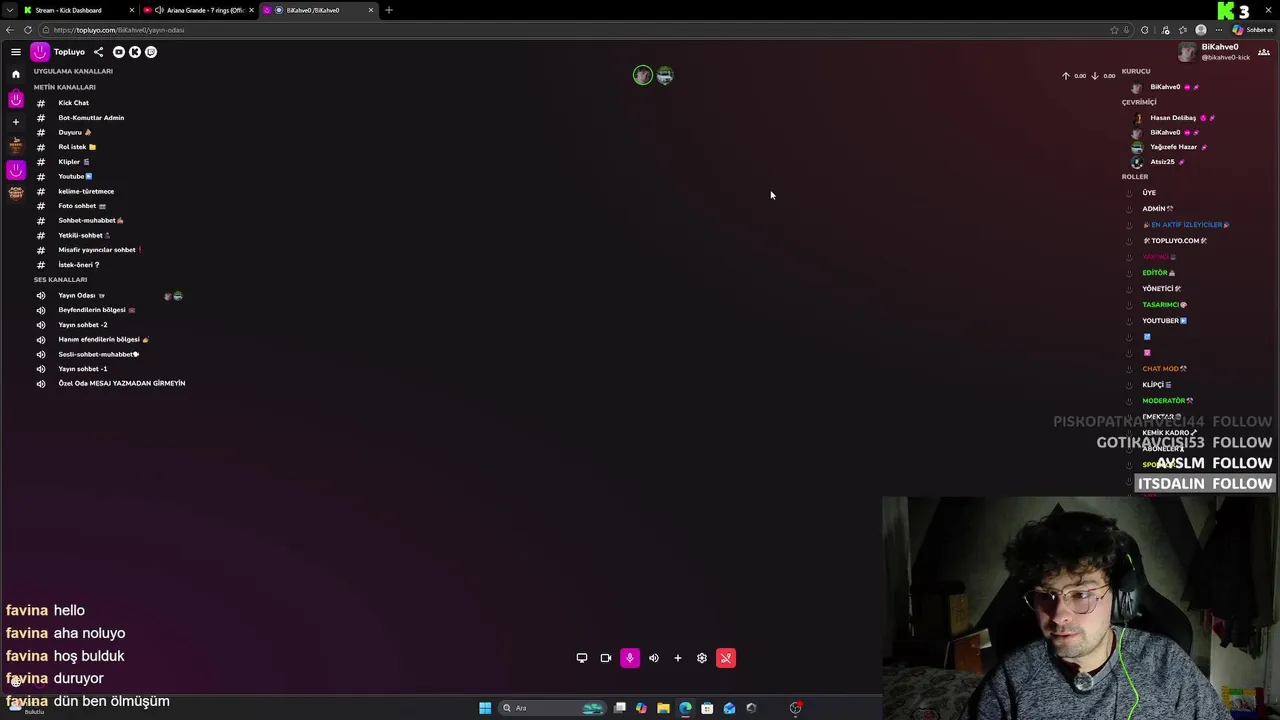Add a new server with the plus icon
The height and width of the screenshot is (720, 1280).
(x=15, y=122)
